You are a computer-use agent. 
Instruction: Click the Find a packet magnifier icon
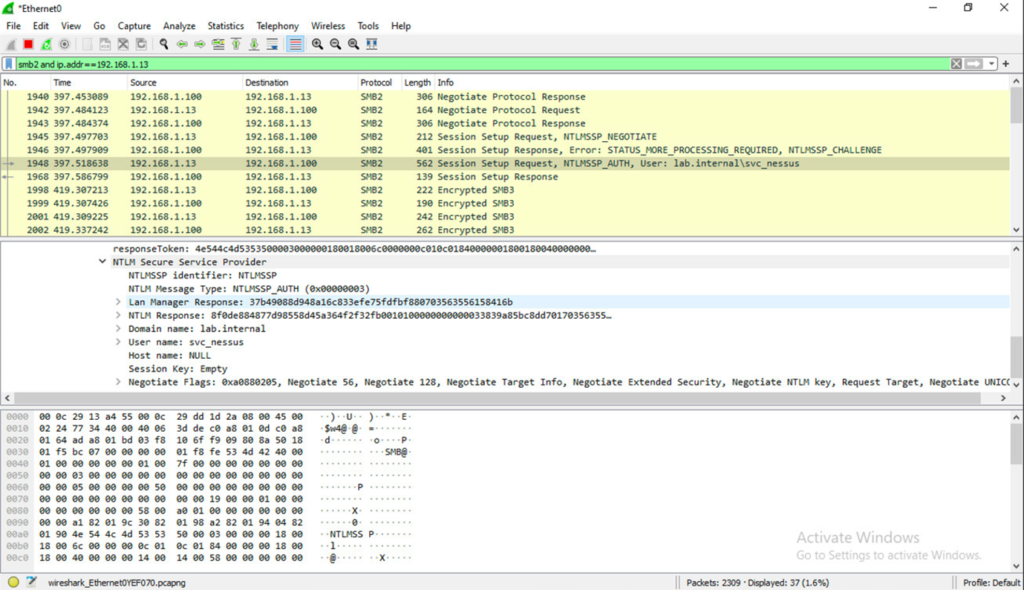click(x=164, y=44)
